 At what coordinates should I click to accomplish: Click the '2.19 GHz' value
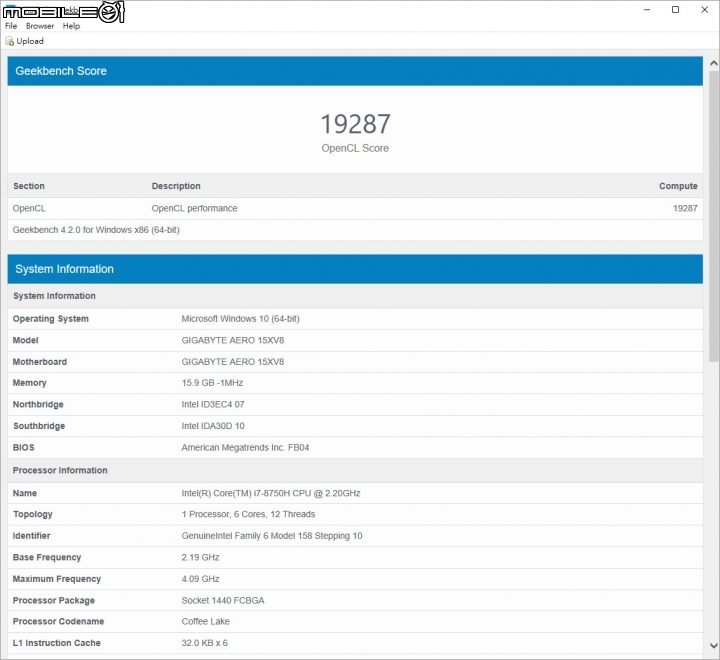[x=200, y=558]
